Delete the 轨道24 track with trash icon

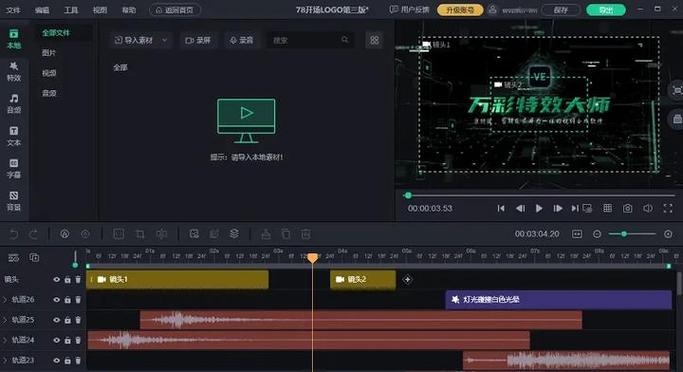[x=78, y=340]
